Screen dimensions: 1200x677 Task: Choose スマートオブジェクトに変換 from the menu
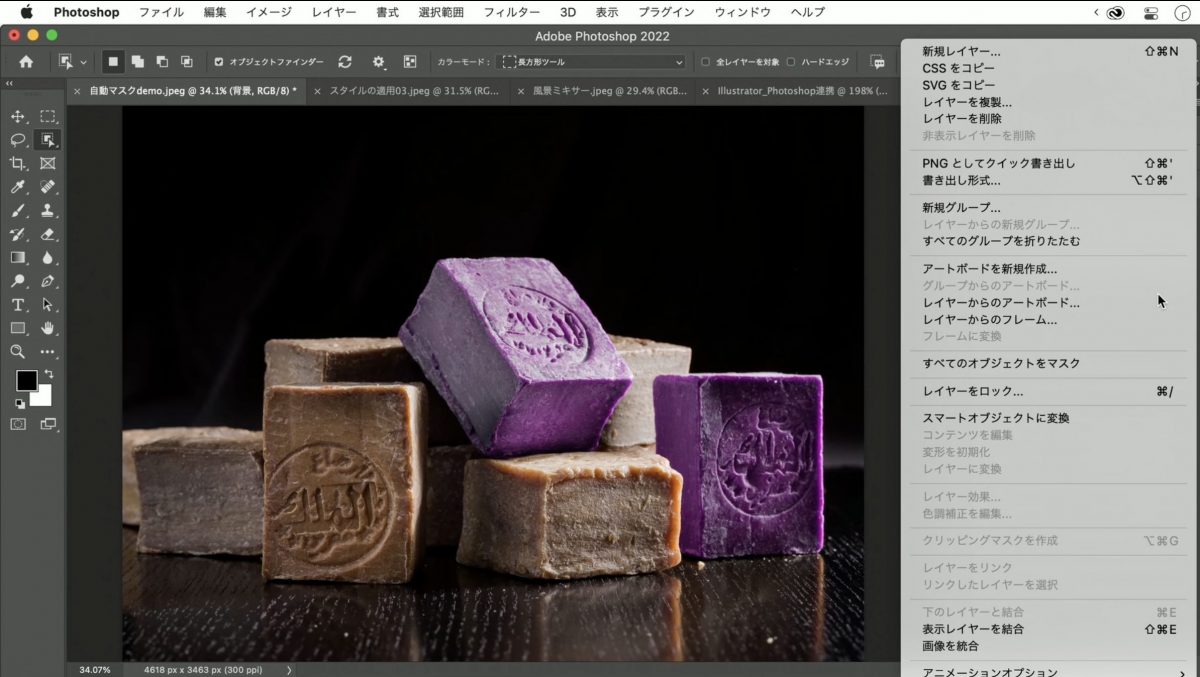(995, 418)
